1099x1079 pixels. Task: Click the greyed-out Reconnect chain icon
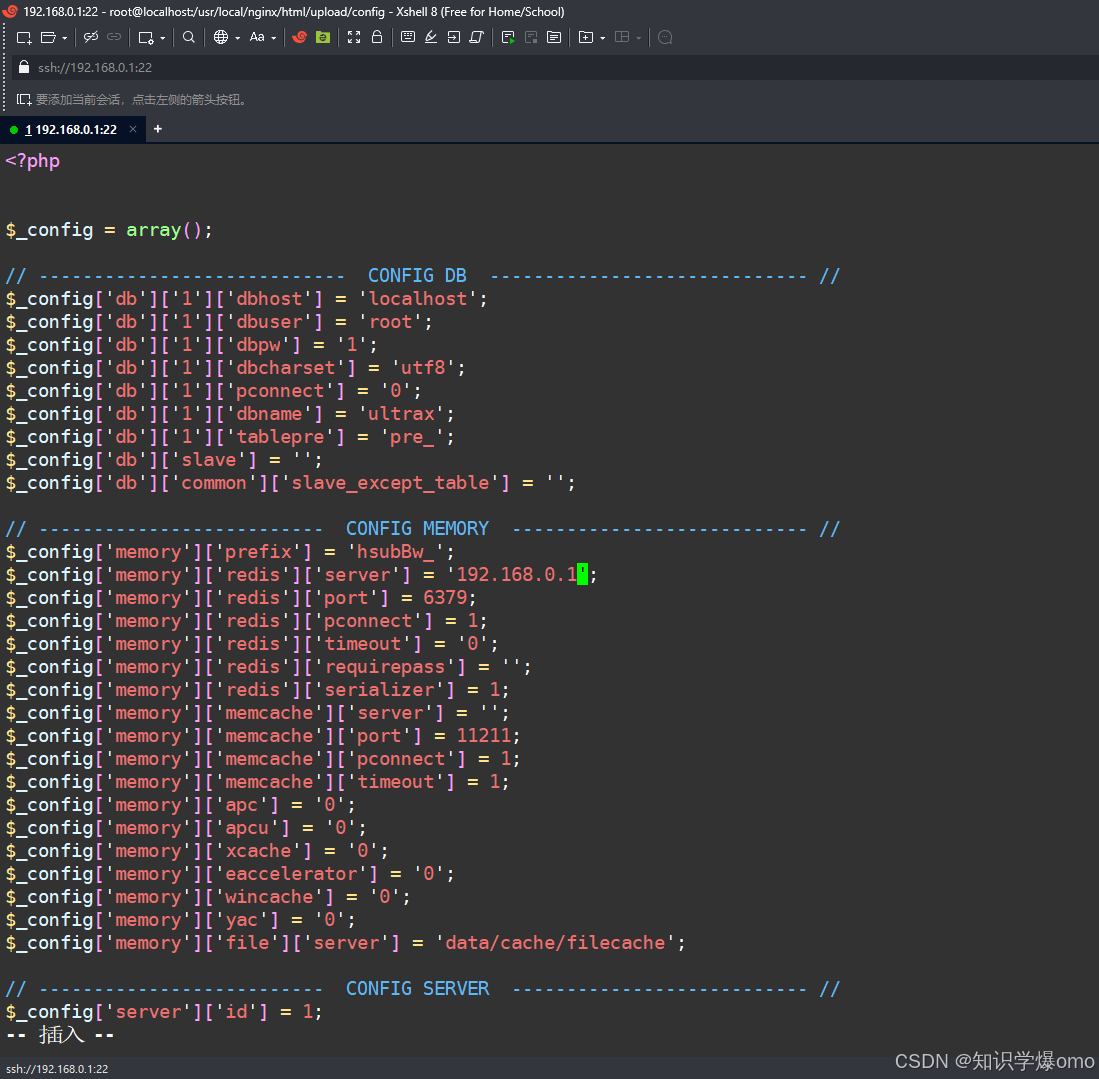[x=114, y=38]
